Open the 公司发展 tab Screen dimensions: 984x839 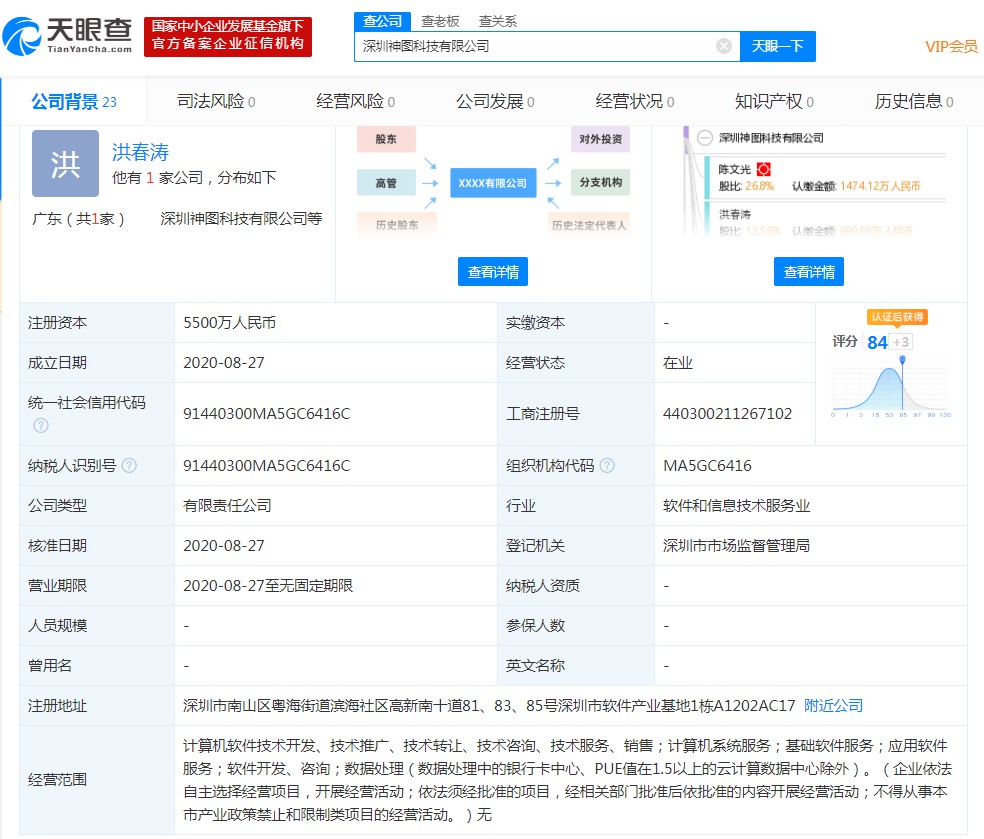(495, 102)
